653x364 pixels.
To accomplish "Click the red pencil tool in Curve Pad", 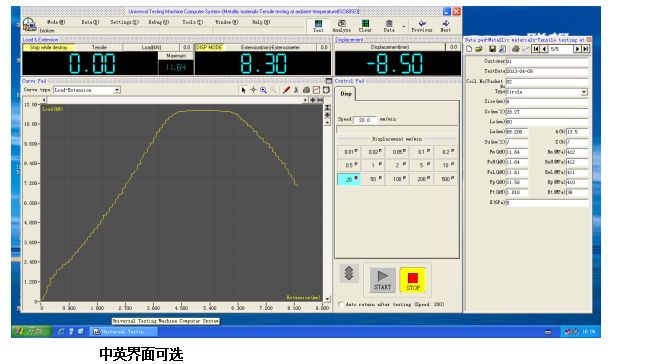I will click(x=286, y=90).
